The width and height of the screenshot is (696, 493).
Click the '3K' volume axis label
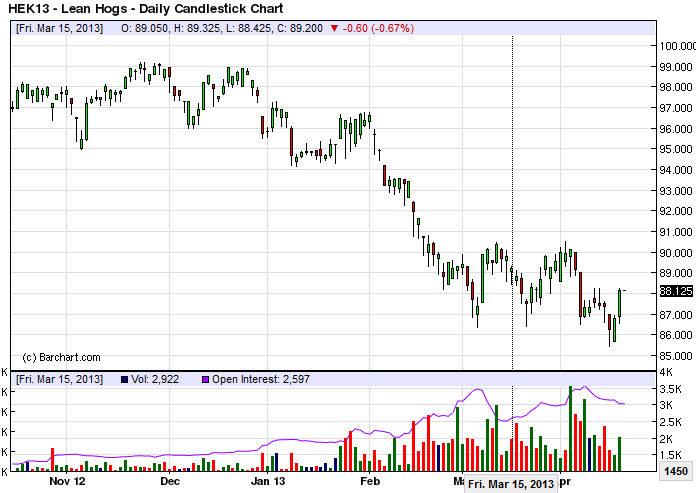point(667,405)
